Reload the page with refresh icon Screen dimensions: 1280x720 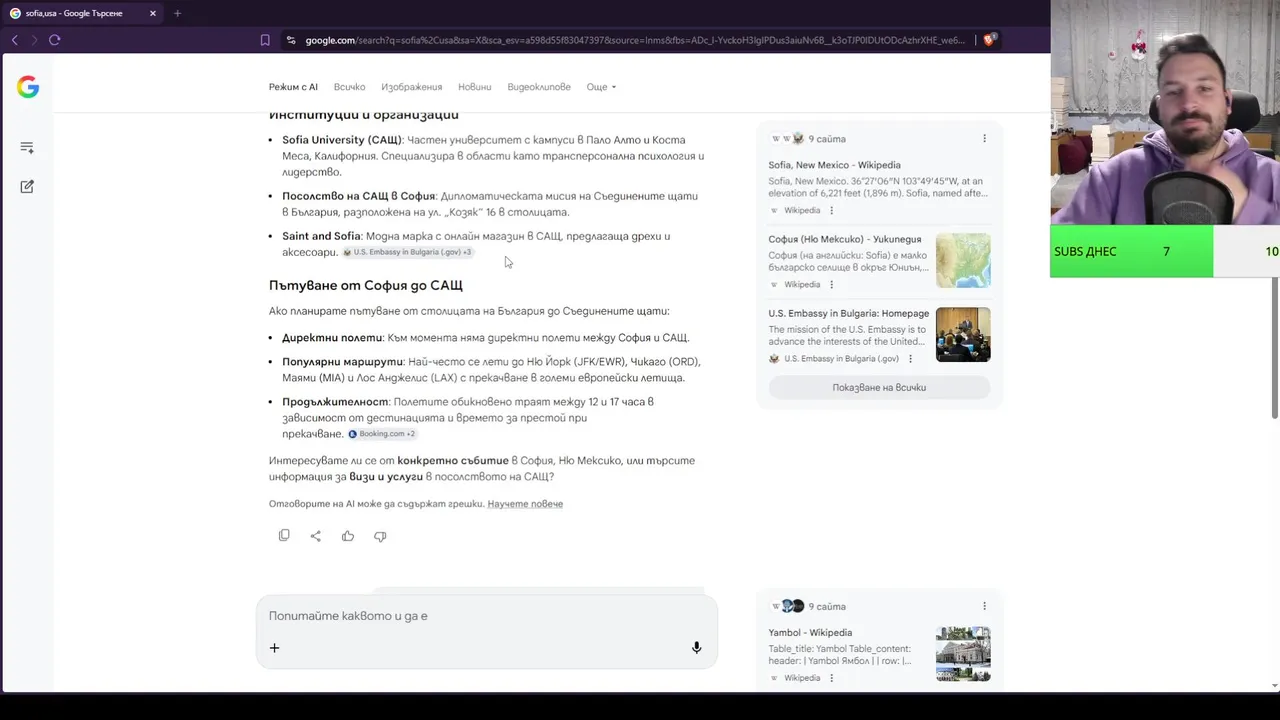pos(55,40)
